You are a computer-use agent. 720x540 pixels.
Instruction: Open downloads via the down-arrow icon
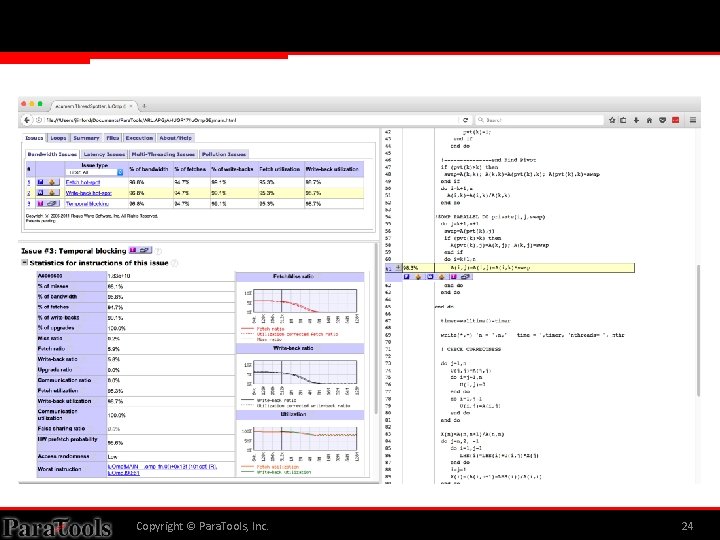[636, 120]
